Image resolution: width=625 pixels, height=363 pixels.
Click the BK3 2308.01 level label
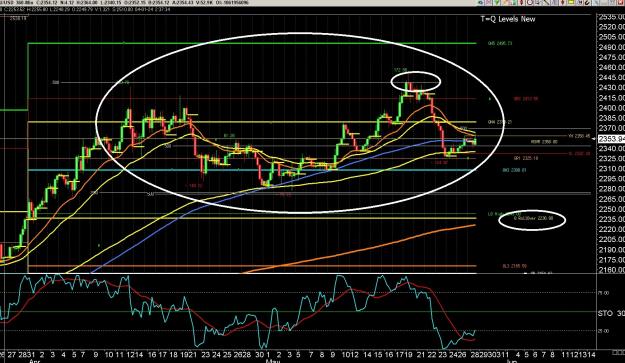514,170
